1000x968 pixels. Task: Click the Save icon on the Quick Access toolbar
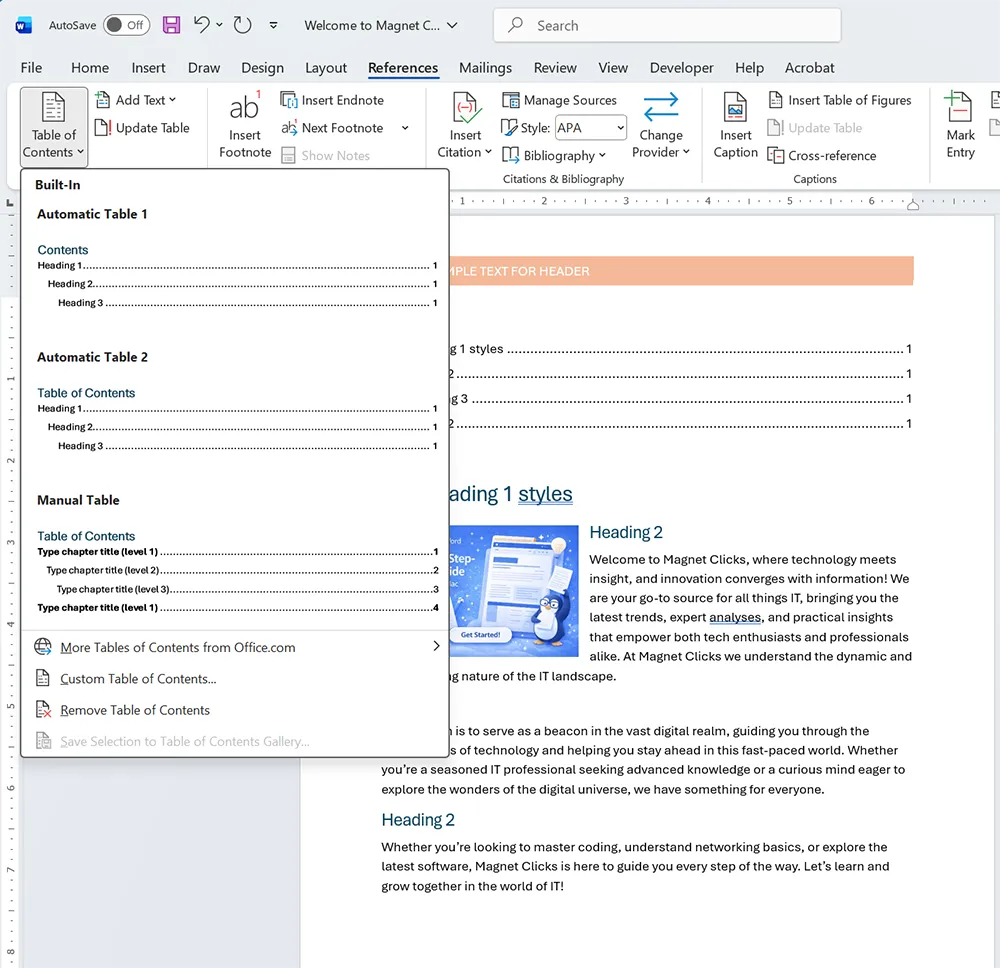click(x=171, y=25)
